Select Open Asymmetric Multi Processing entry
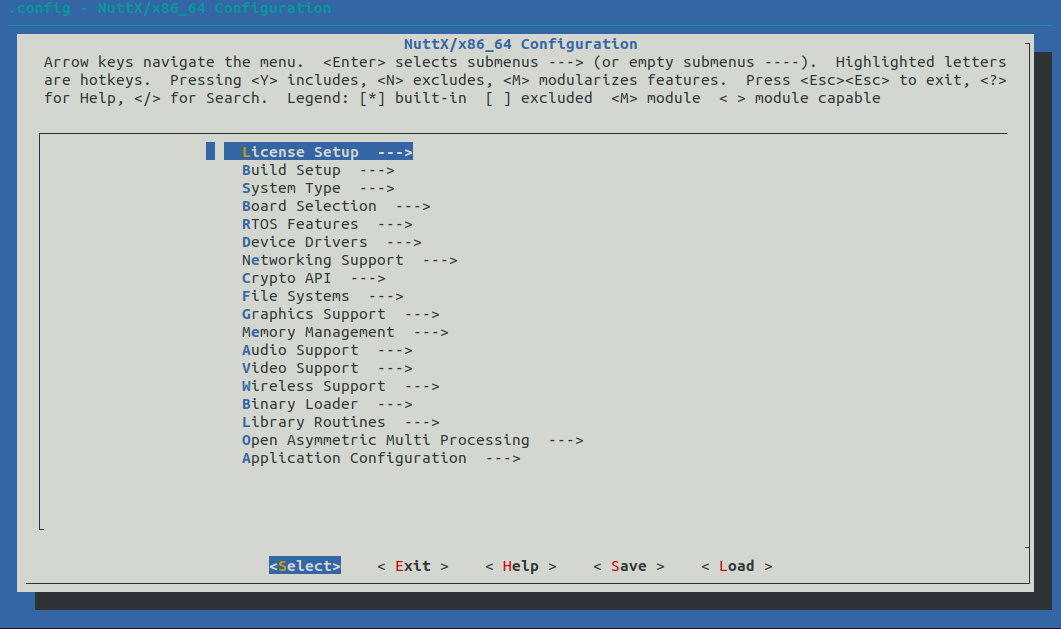Screen dimensions: 1061x629 (x=413, y=440)
